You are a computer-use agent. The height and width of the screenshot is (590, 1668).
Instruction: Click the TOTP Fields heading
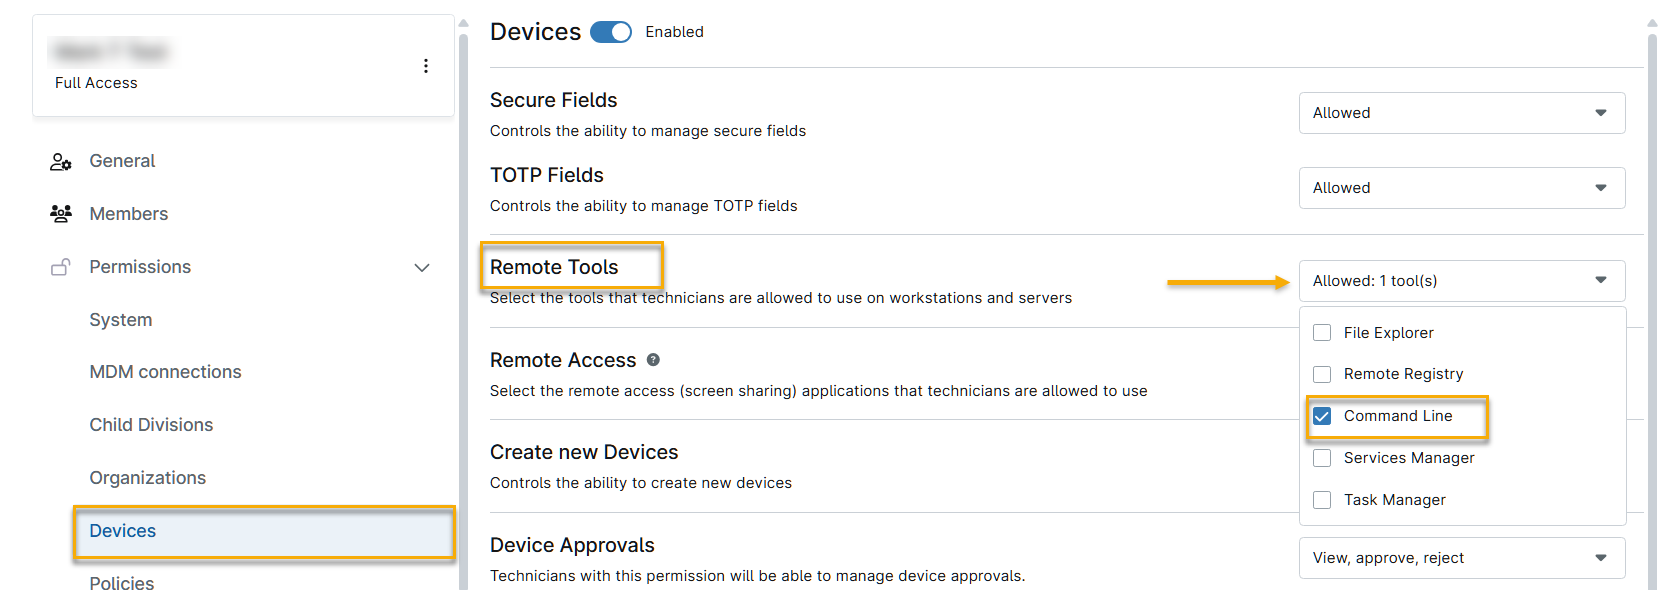(x=547, y=175)
